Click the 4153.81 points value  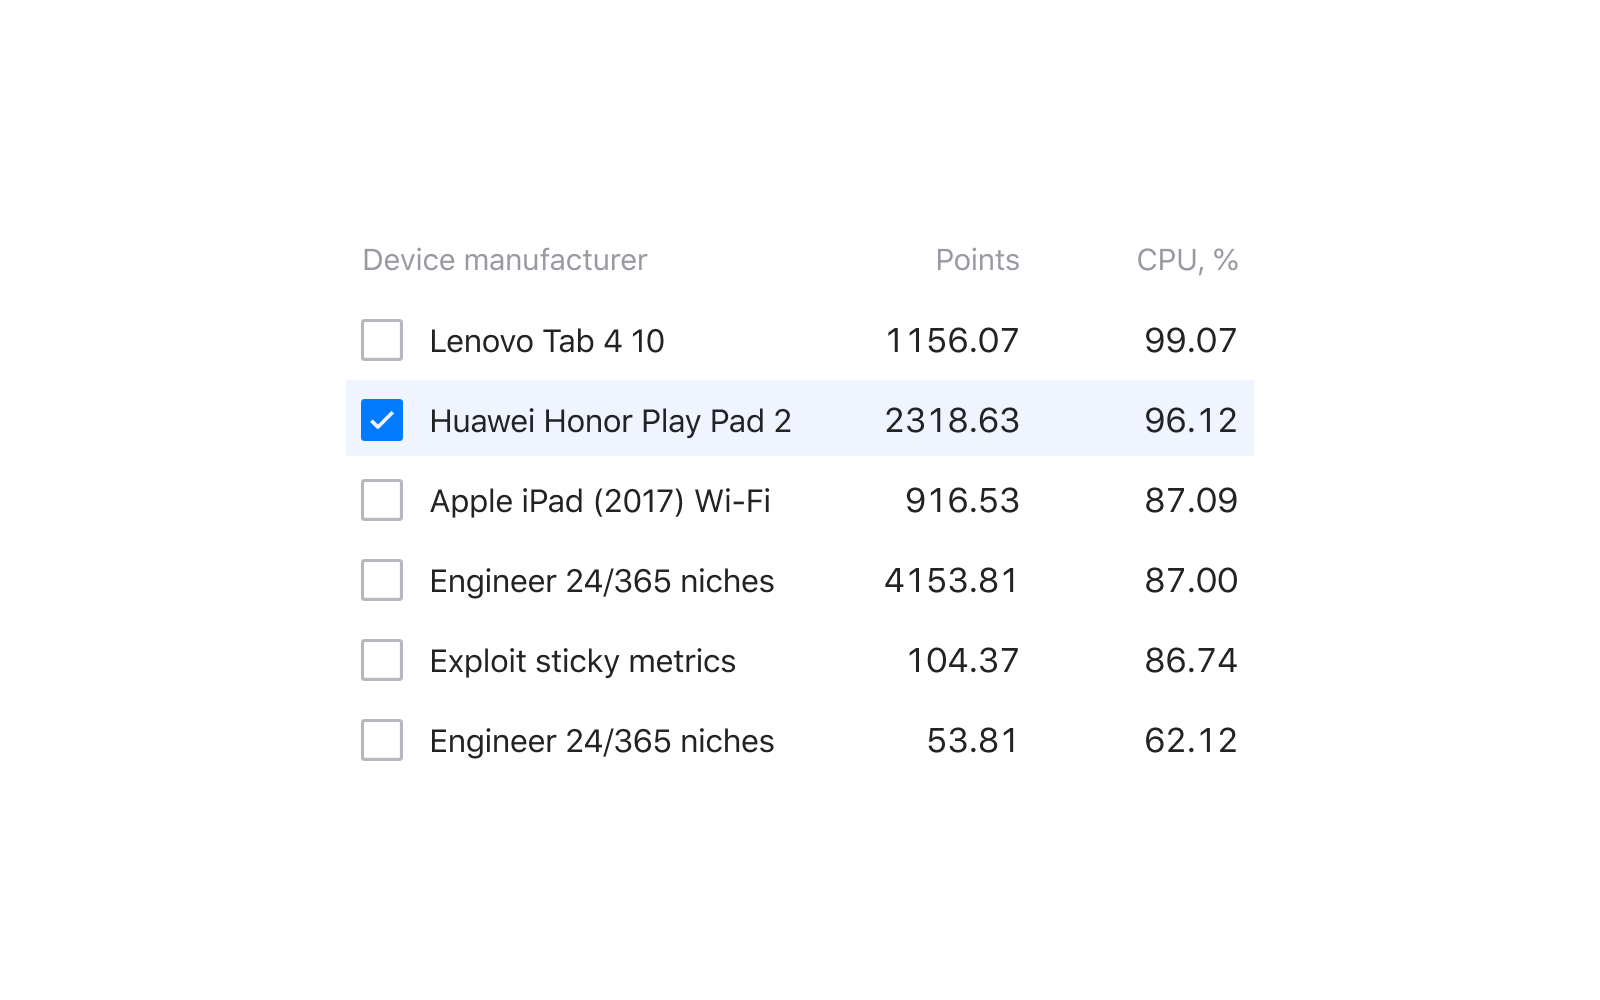click(x=951, y=581)
